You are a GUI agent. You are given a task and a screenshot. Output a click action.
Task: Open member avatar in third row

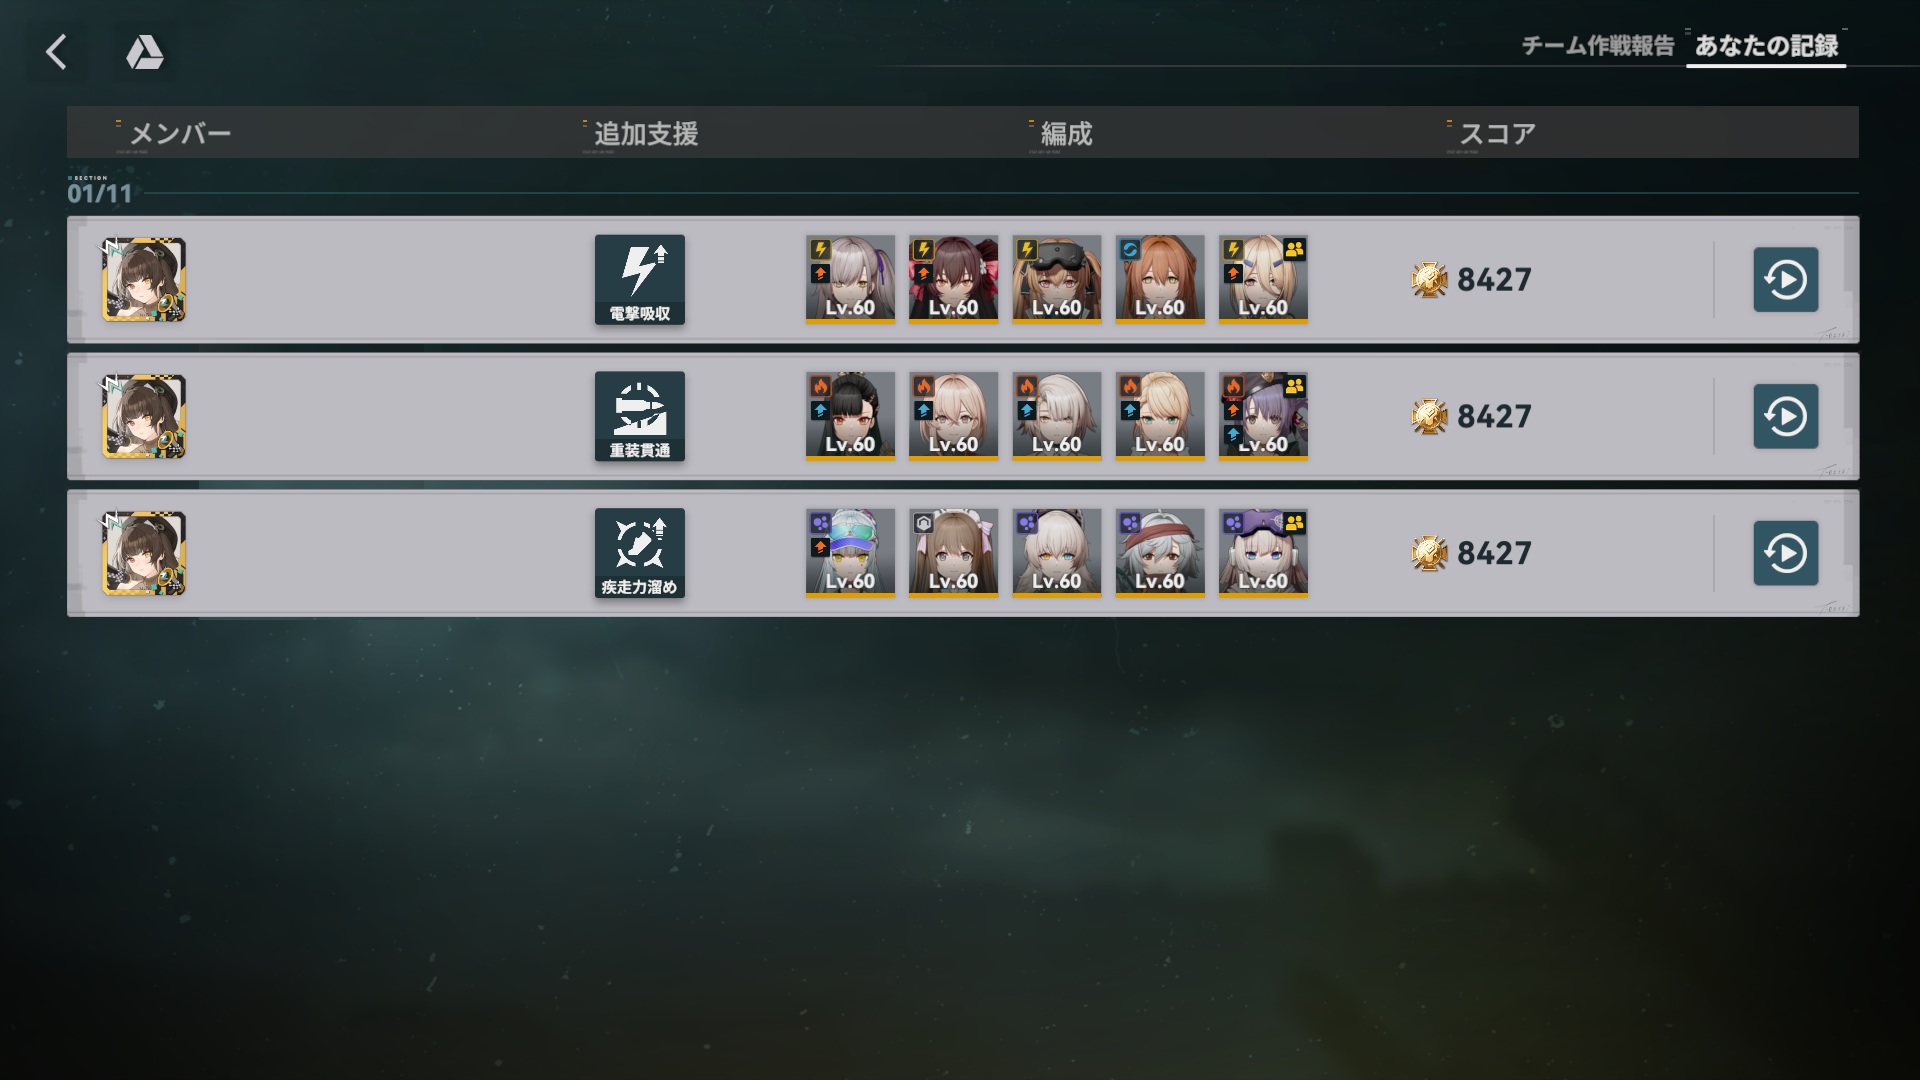click(x=144, y=553)
